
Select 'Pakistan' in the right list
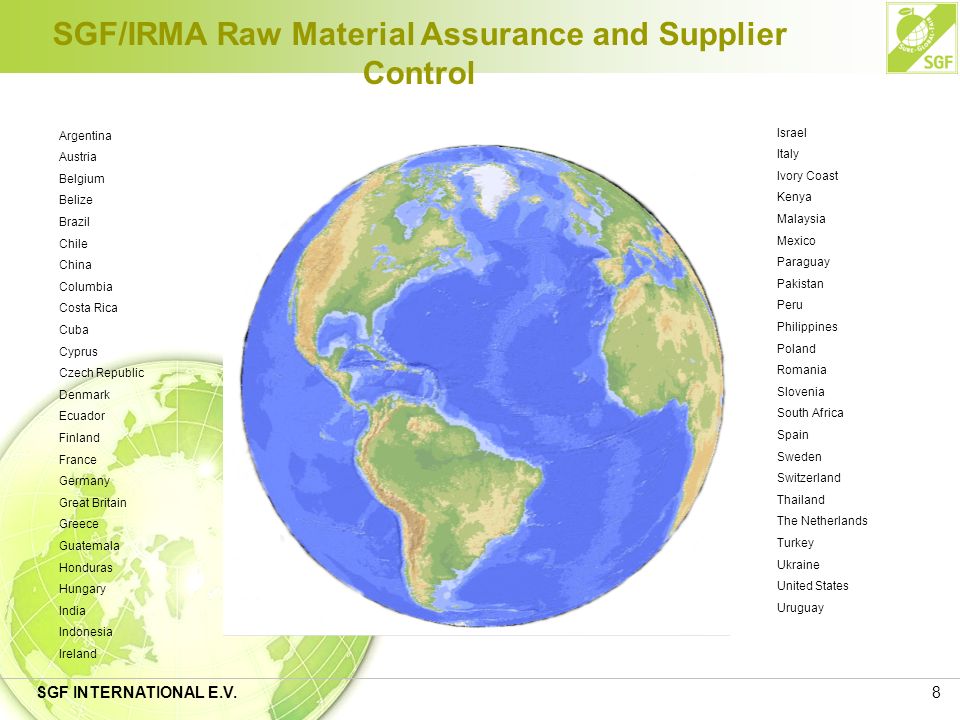point(800,283)
